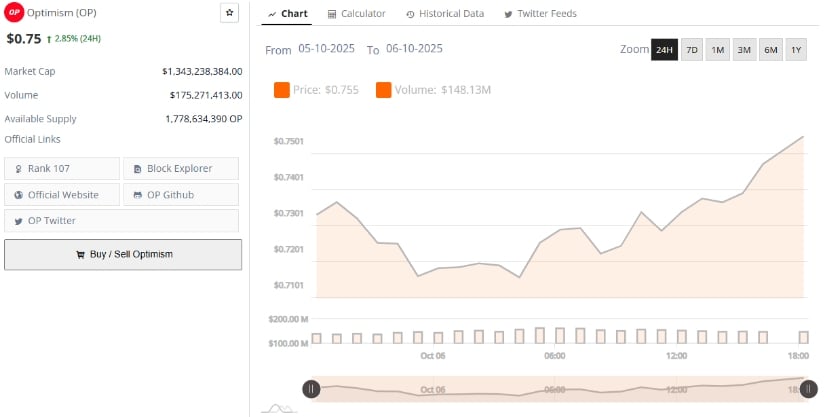Open the Twitter Feeds tab

(540, 14)
